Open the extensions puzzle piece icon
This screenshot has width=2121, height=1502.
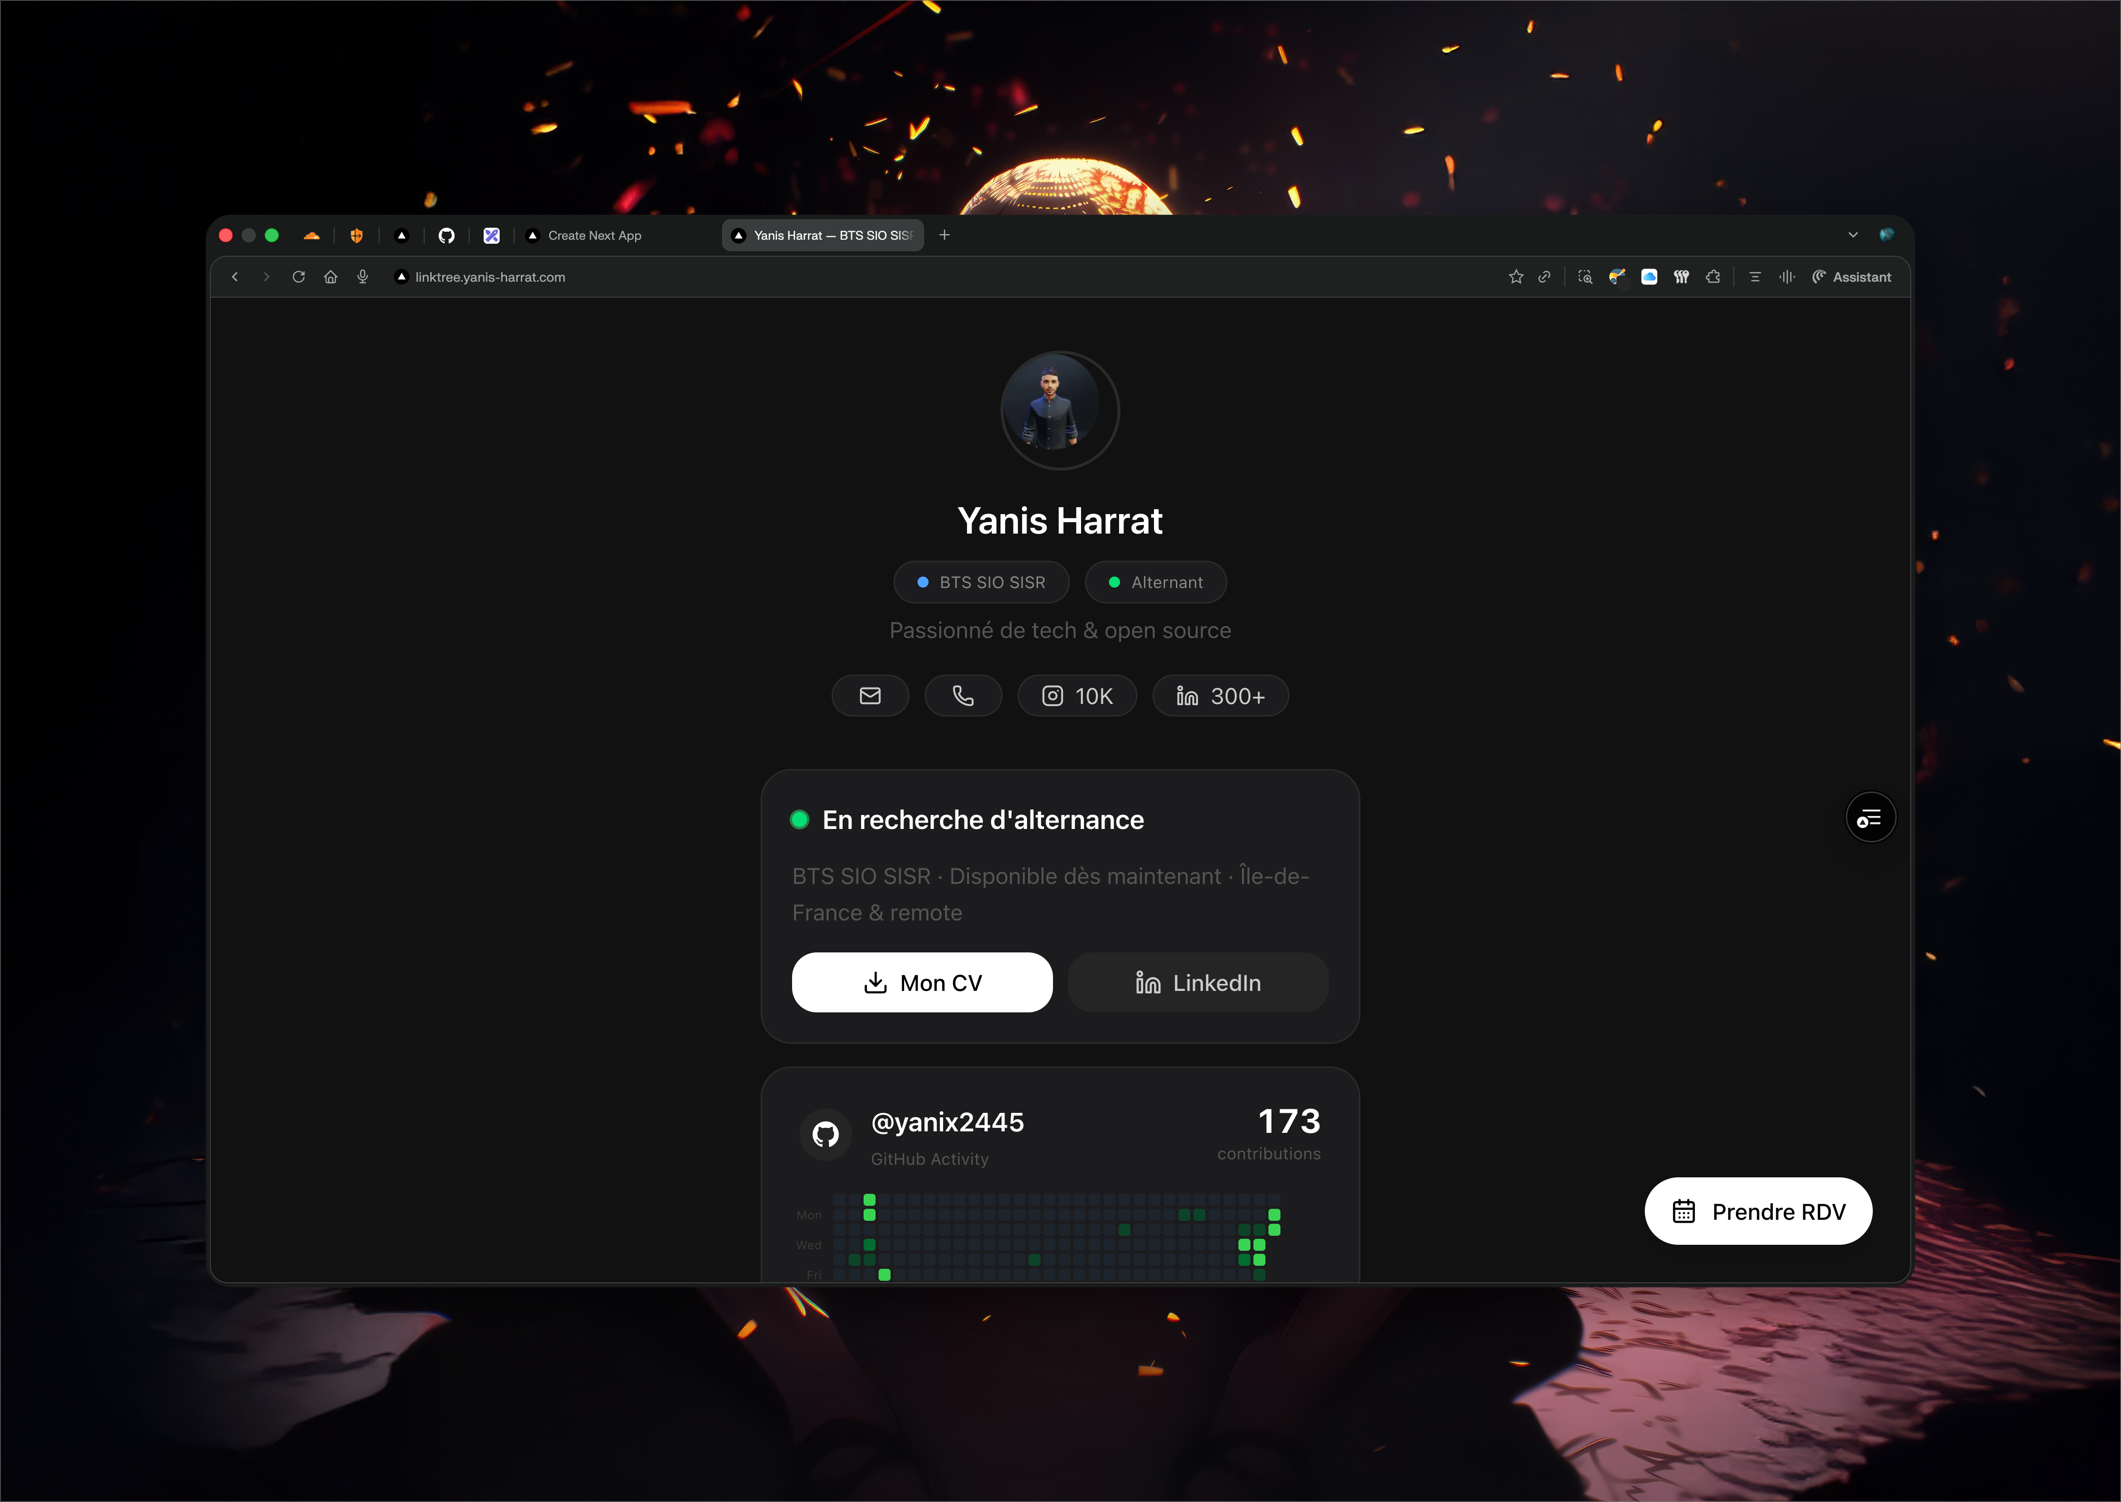click(x=1713, y=277)
